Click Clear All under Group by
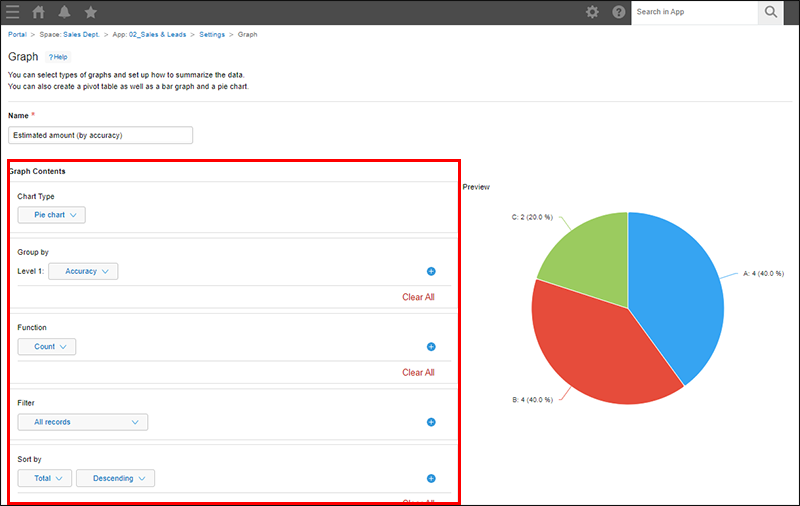Image resolution: width=800 pixels, height=506 pixels. (x=418, y=297)
